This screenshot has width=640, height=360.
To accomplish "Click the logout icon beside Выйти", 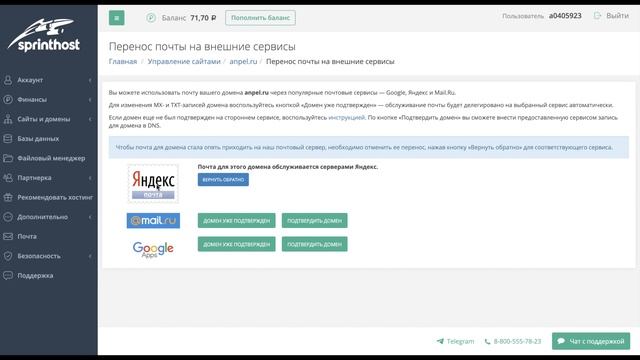I will pyautogui.click(x=598, y=16).
